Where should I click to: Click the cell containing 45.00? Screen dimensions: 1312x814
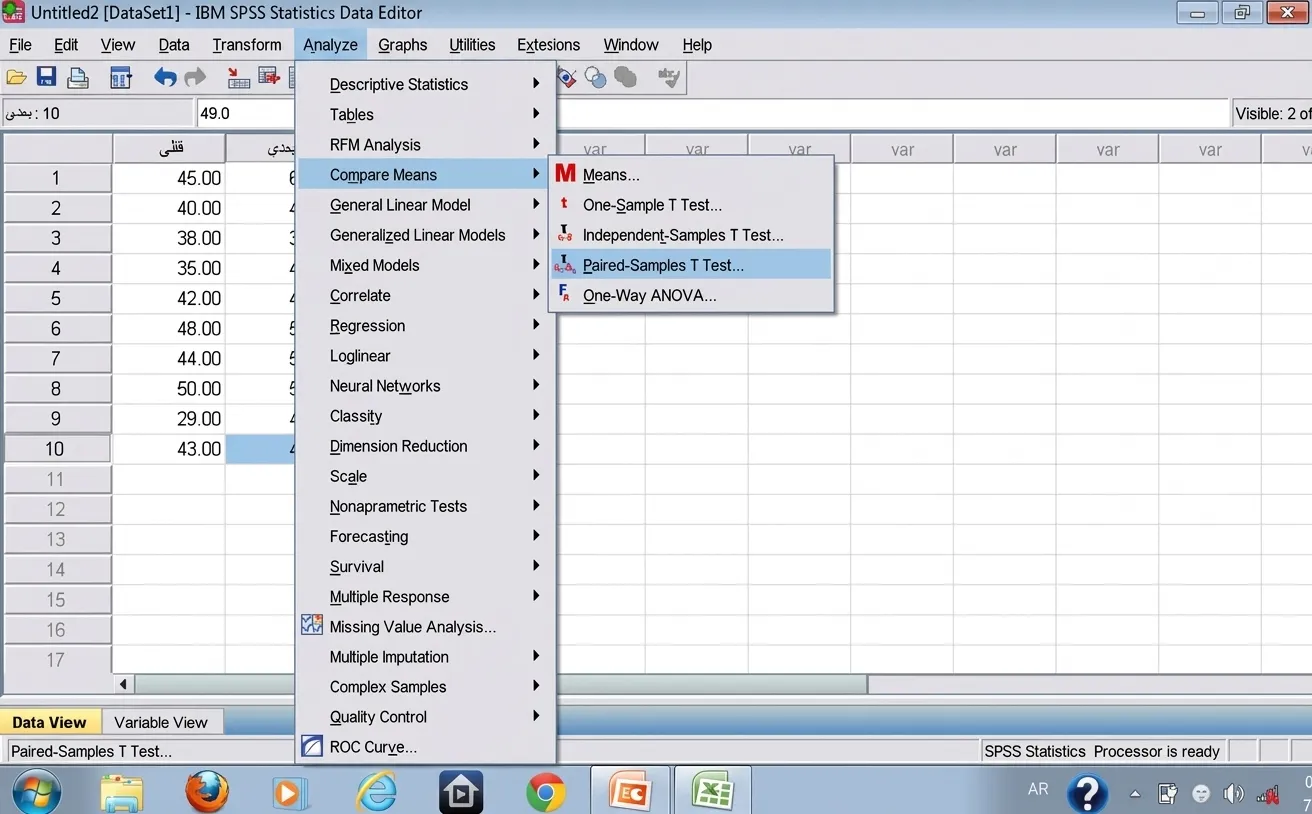[169, 178]
